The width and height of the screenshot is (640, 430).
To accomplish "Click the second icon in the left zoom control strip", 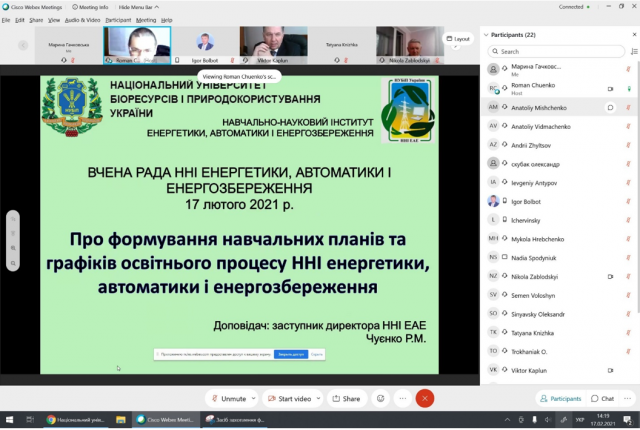I will pos(13,233).
